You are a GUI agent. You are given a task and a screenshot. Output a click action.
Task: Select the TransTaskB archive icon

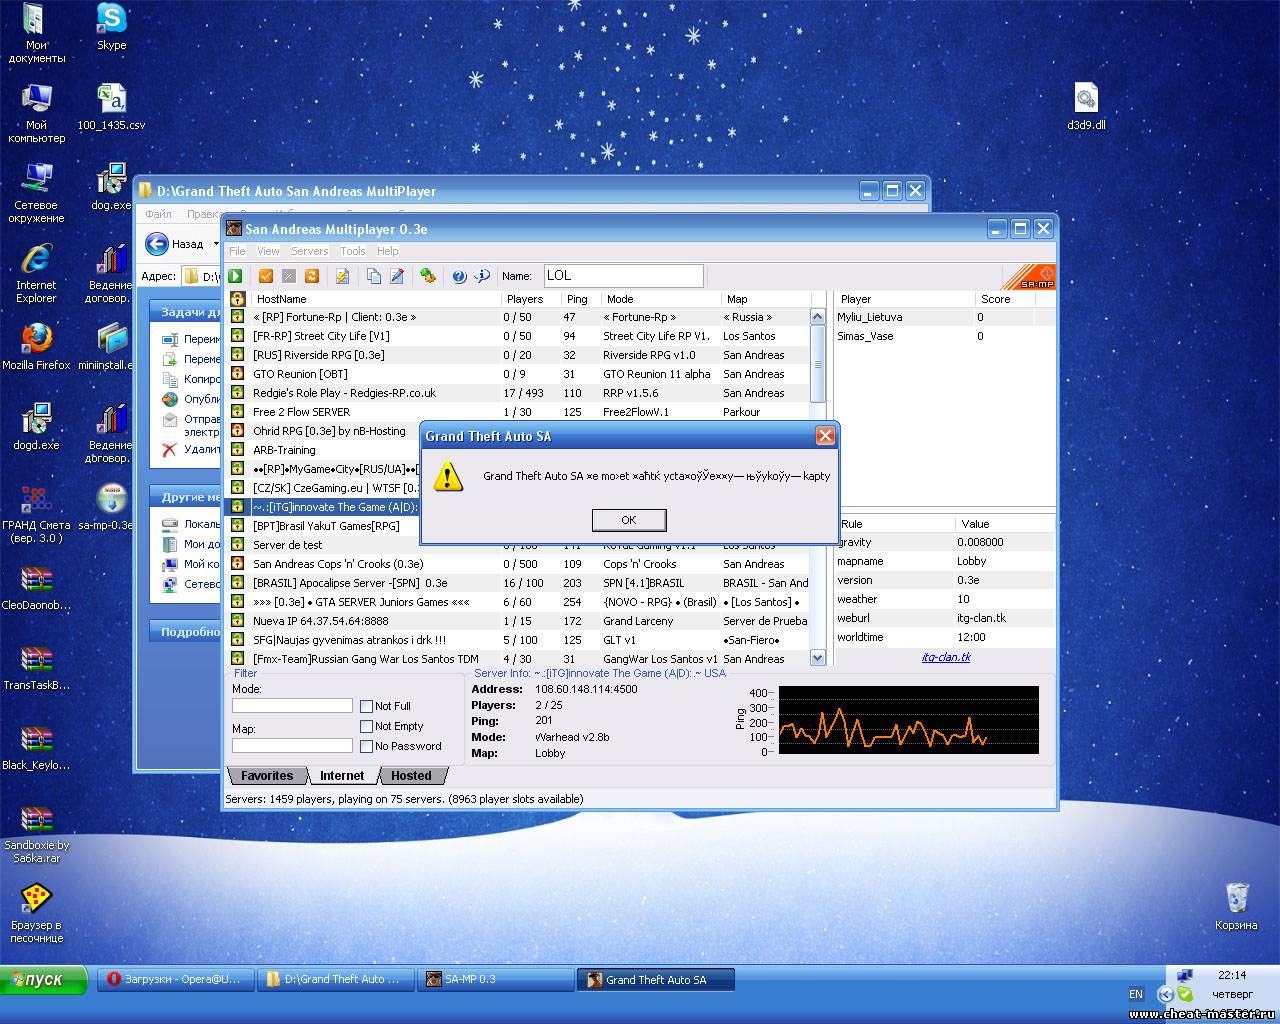[x=36, y=667]
